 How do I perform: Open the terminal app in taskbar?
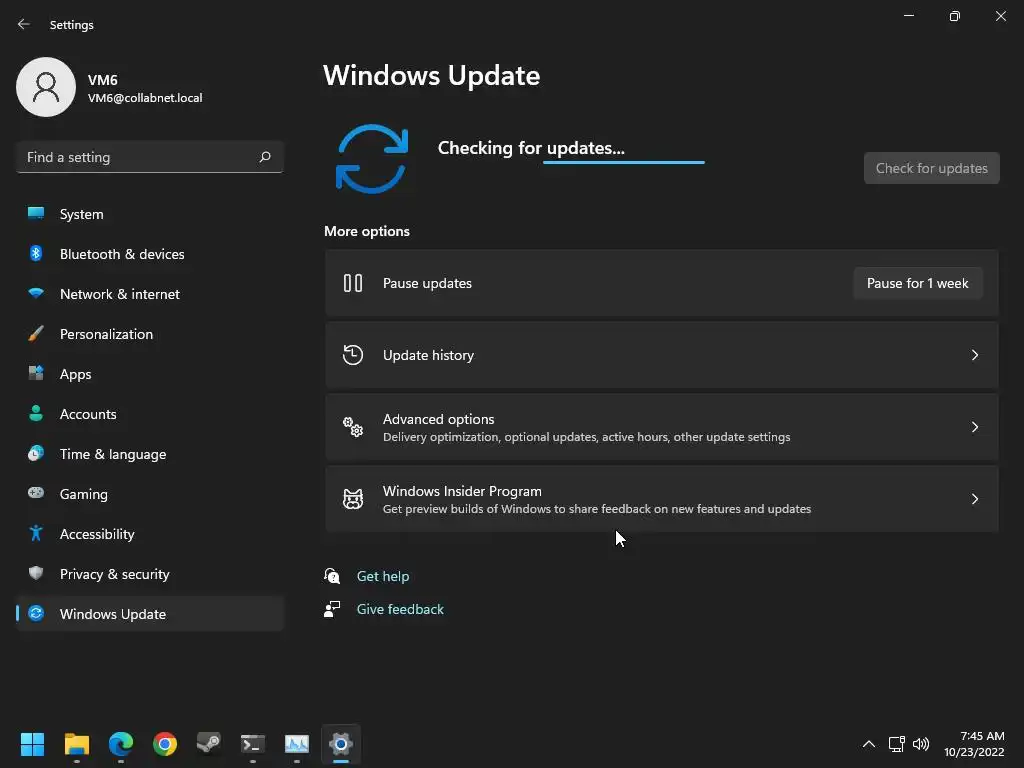pos(253,744)
